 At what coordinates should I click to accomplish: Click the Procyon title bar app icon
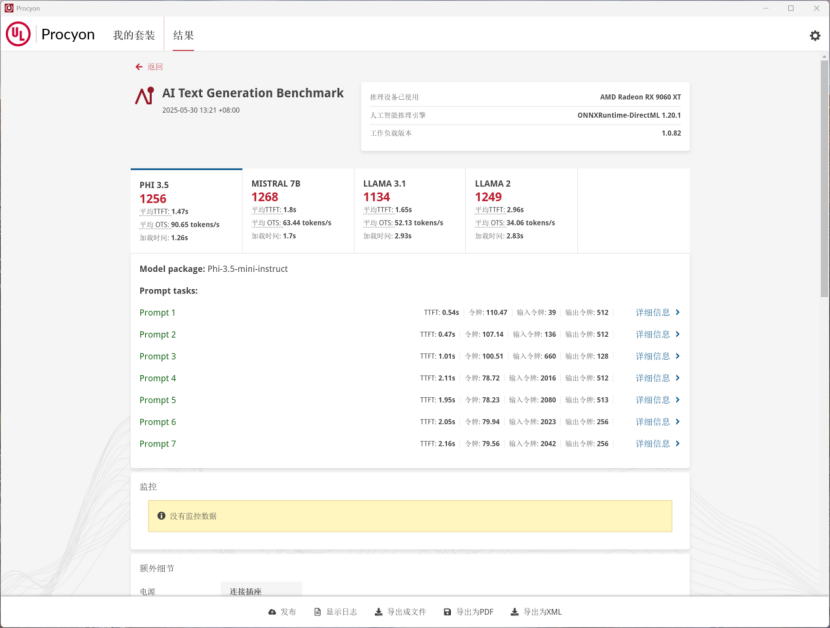9,8
